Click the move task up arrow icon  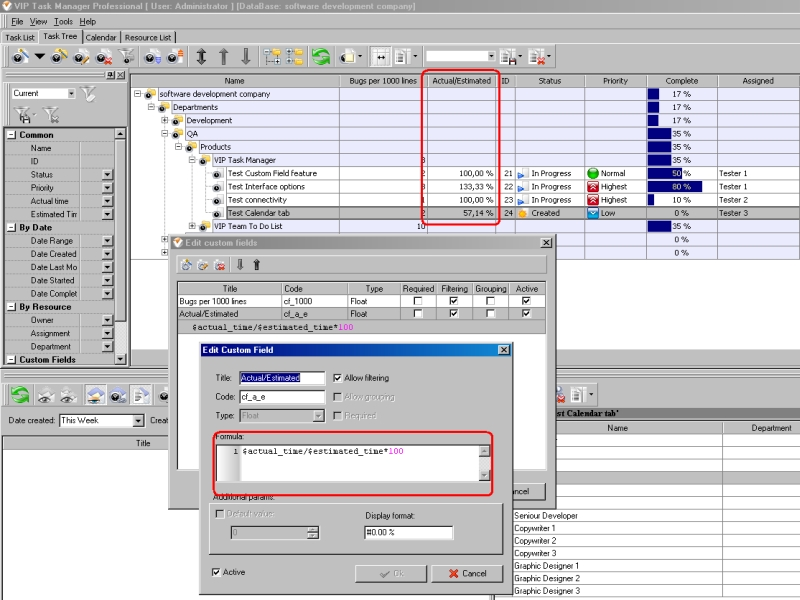(223, 56)
